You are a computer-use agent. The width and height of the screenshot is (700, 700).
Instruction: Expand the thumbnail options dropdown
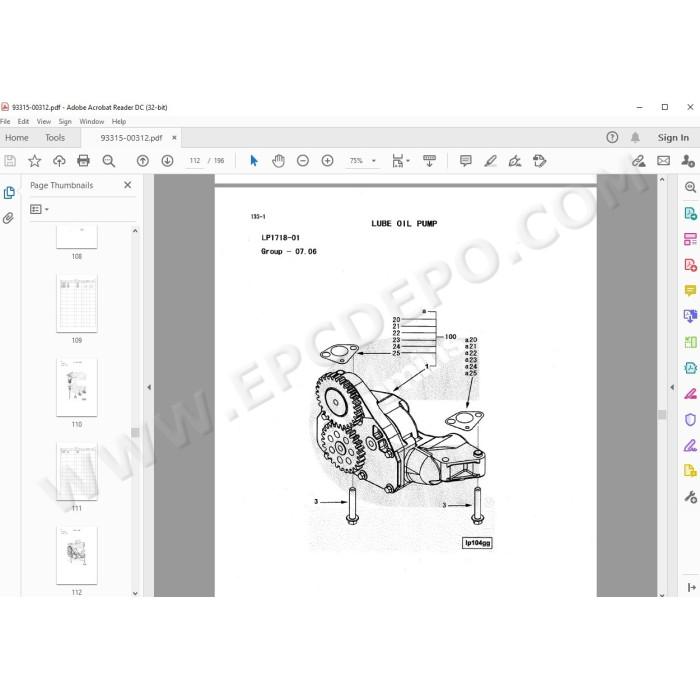click(39, 209)
